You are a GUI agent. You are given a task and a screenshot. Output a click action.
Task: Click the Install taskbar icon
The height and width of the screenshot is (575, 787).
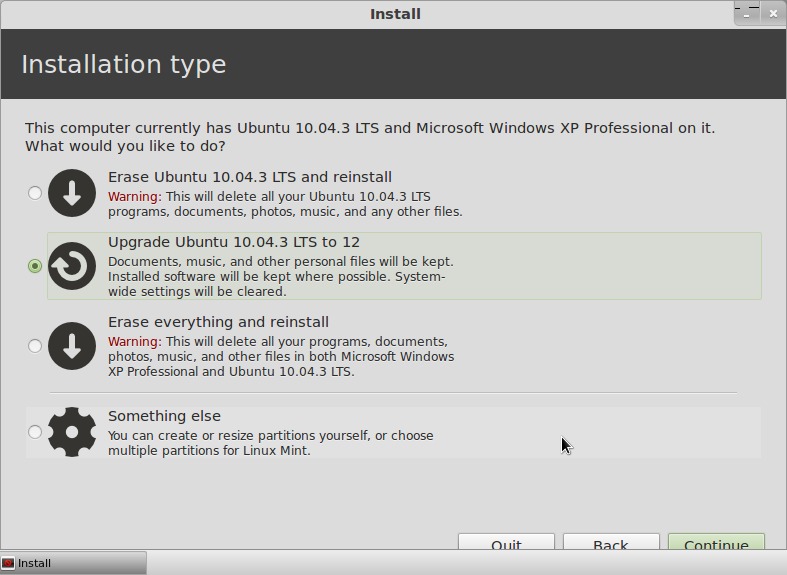pos(8,563)
